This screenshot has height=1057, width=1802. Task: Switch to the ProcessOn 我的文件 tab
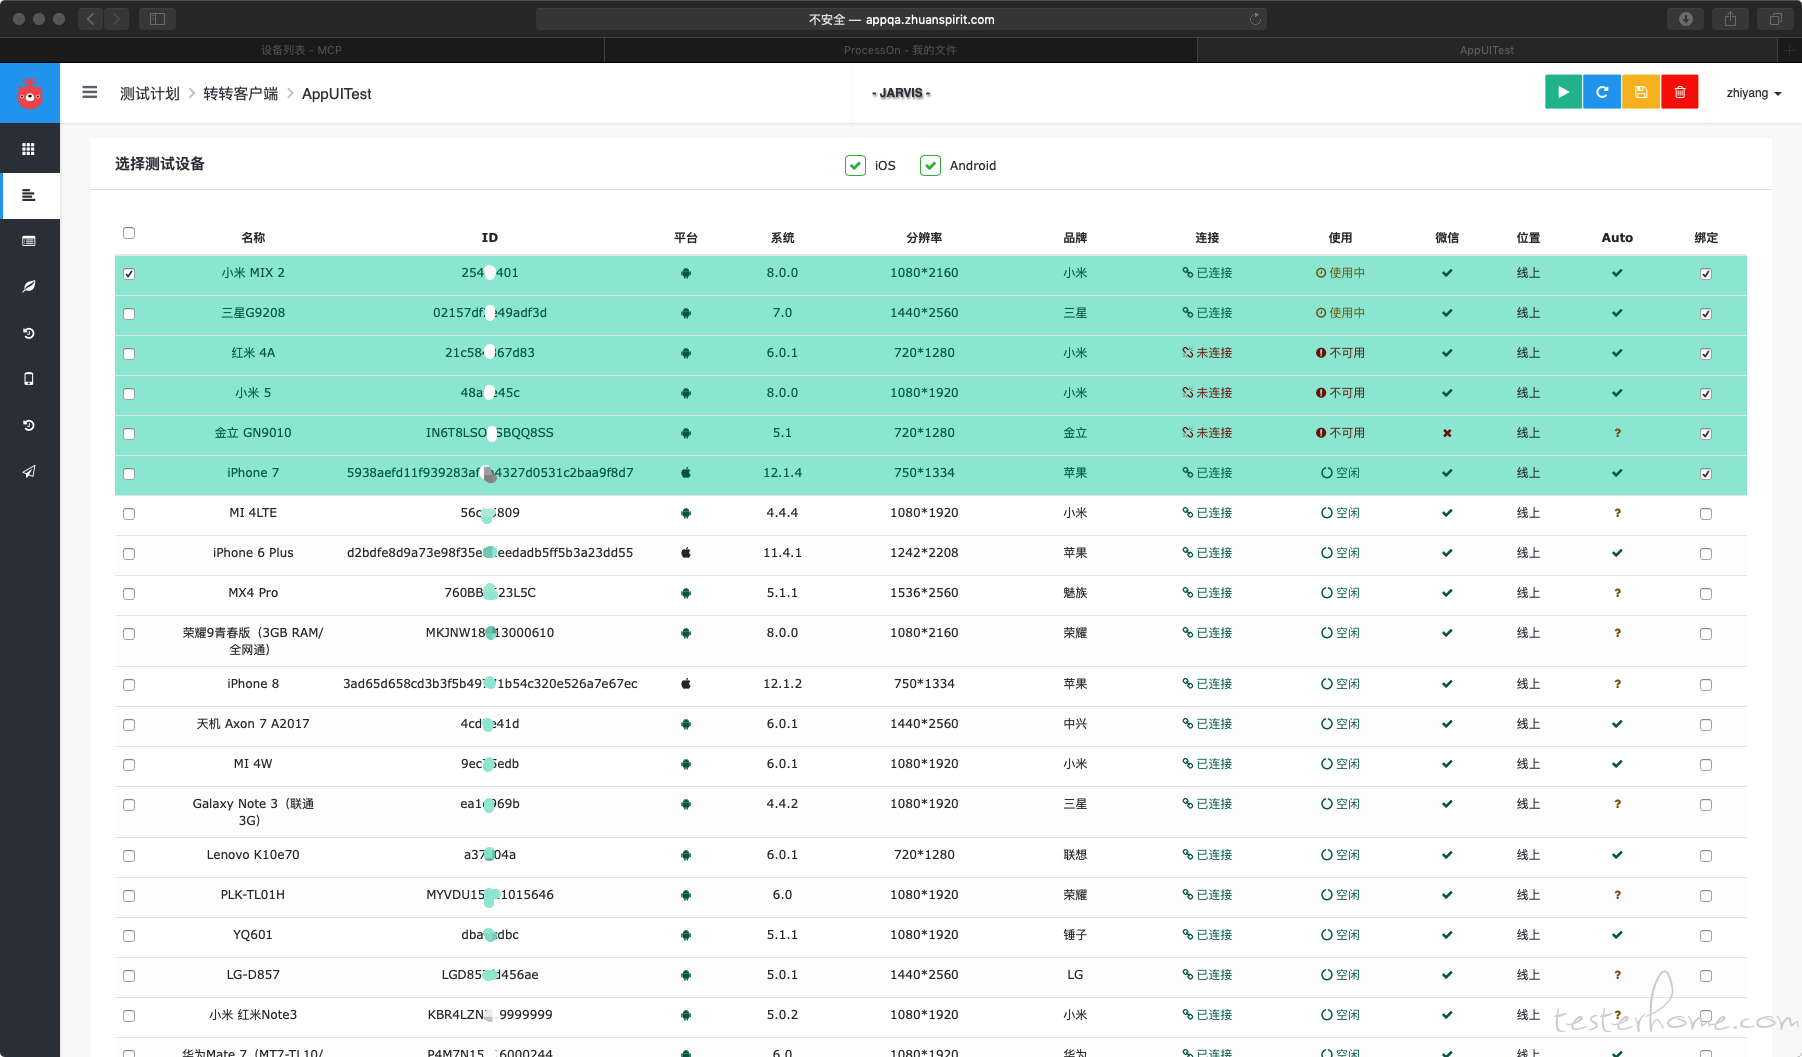tap(900, 50)
